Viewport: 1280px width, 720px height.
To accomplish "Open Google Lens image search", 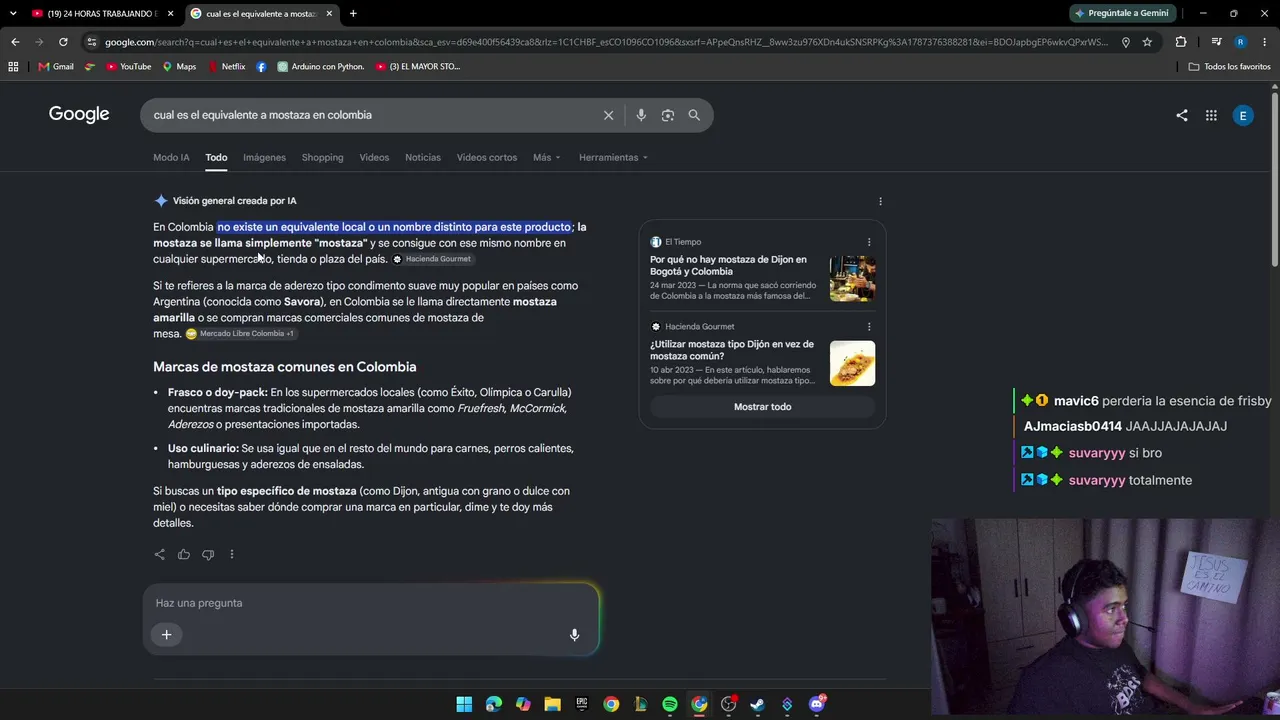I will click(x=668, y=115).
